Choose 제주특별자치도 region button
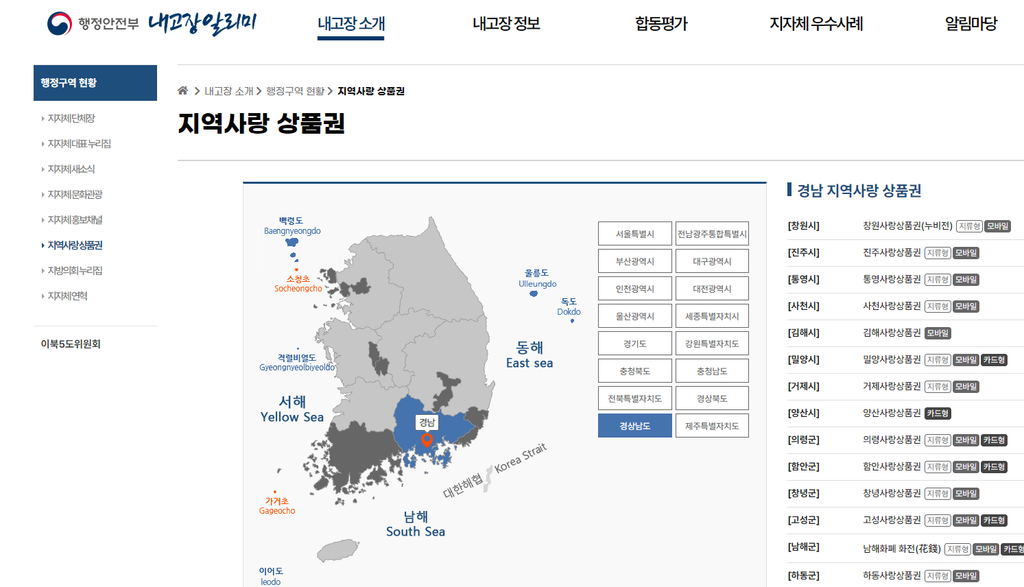 (712, 426)
